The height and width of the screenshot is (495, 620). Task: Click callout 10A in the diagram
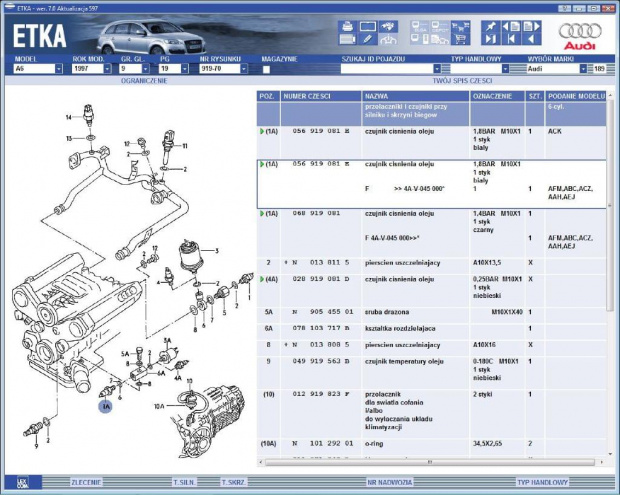159,406
